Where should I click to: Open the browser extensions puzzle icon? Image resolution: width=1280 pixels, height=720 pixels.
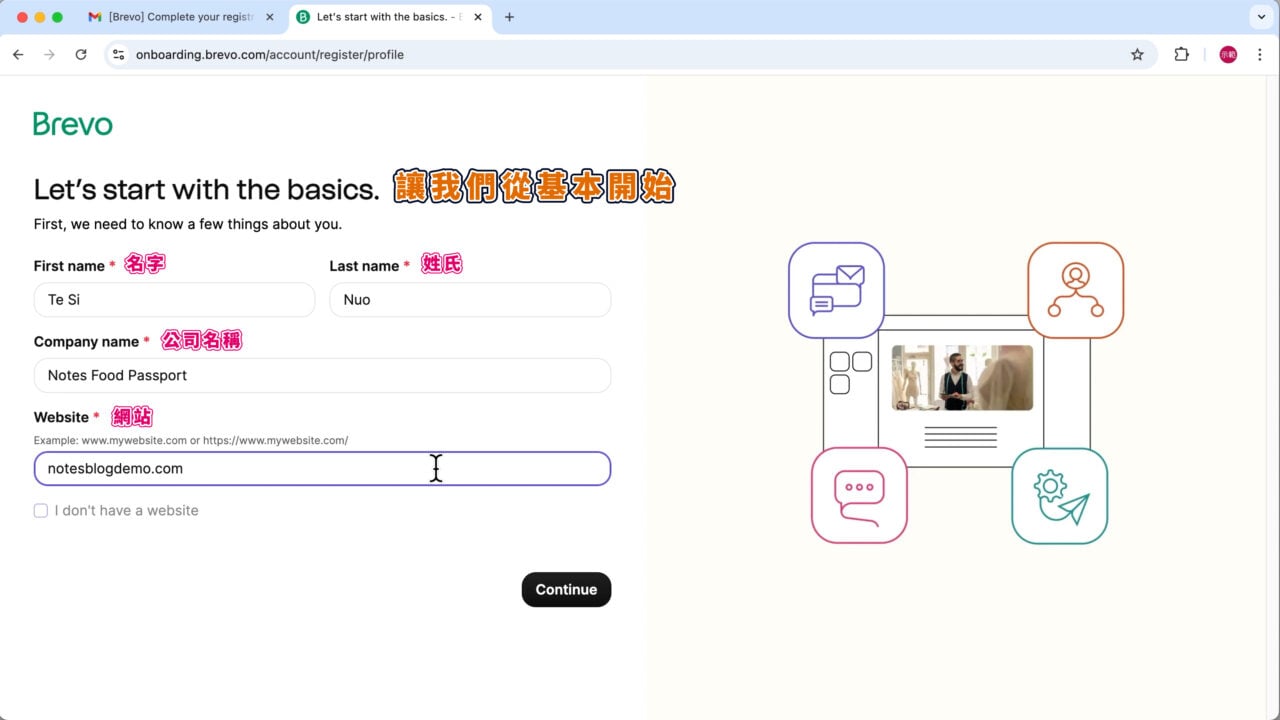[x=1181, y=54]
